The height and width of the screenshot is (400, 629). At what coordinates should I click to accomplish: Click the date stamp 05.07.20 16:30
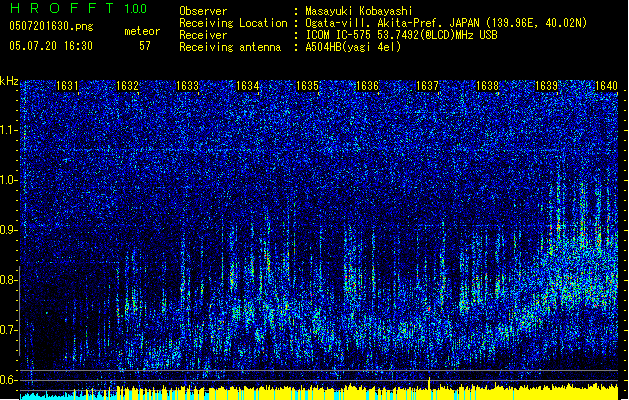click(x=51, y=46)
